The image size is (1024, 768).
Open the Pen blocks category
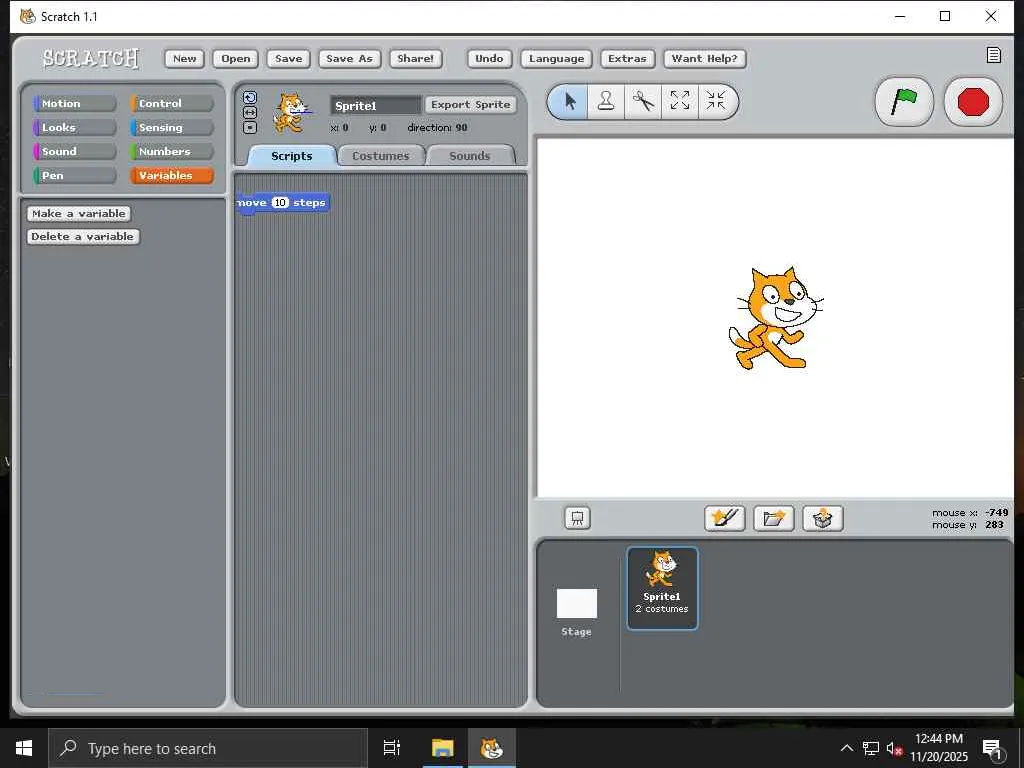point(74,176)
